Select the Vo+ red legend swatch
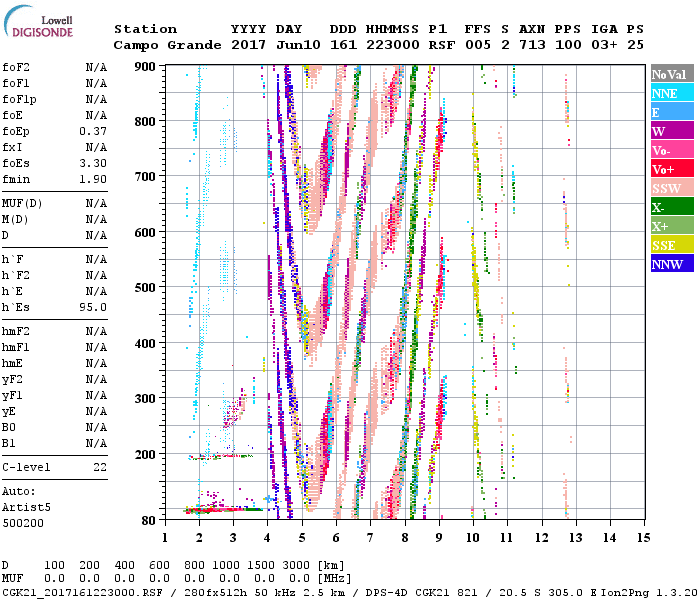The width and height of the screenshot is (700, 600). click(x=672, y=169)
